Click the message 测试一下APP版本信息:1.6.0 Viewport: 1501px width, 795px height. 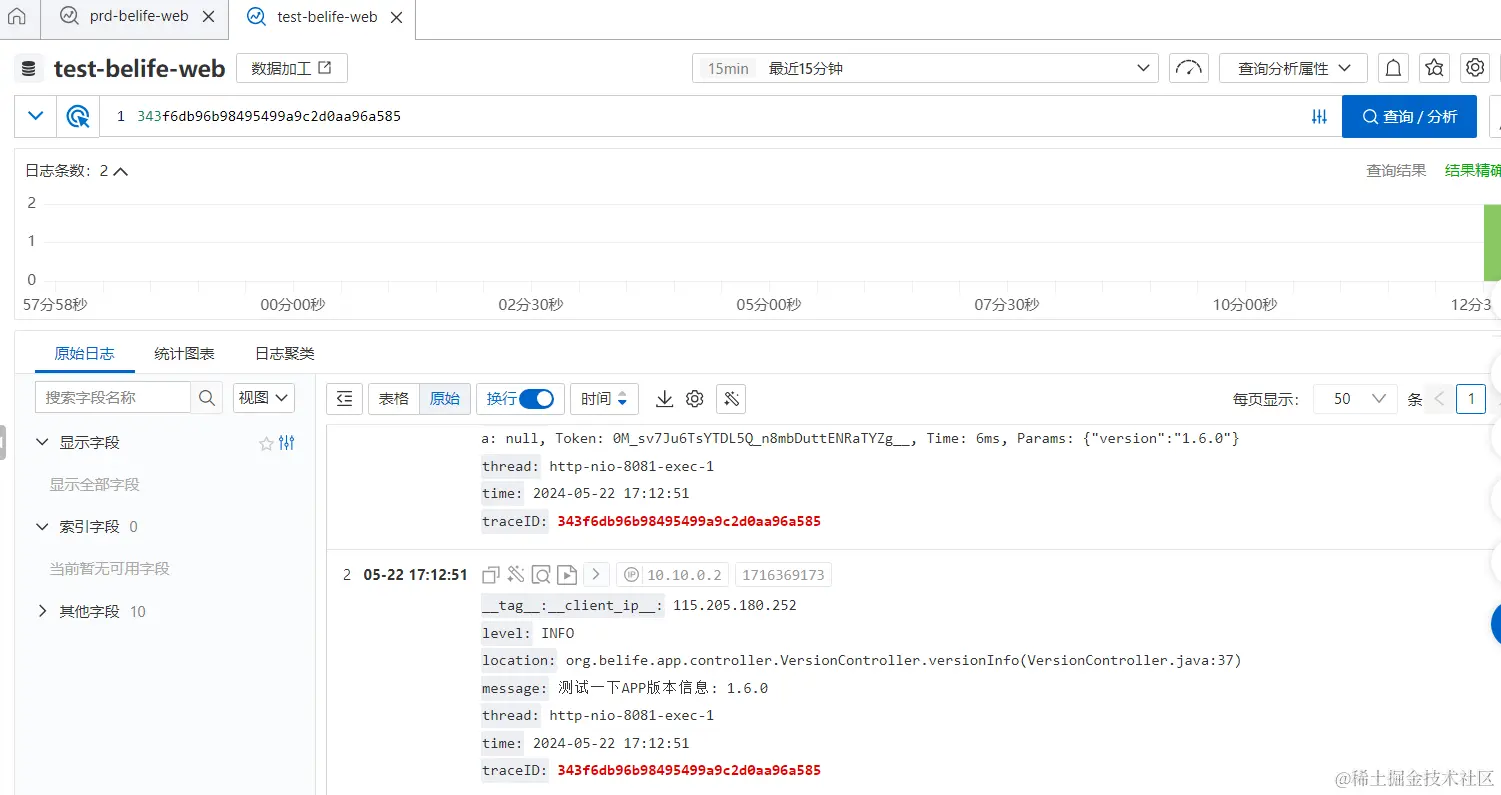coord(662,688)
